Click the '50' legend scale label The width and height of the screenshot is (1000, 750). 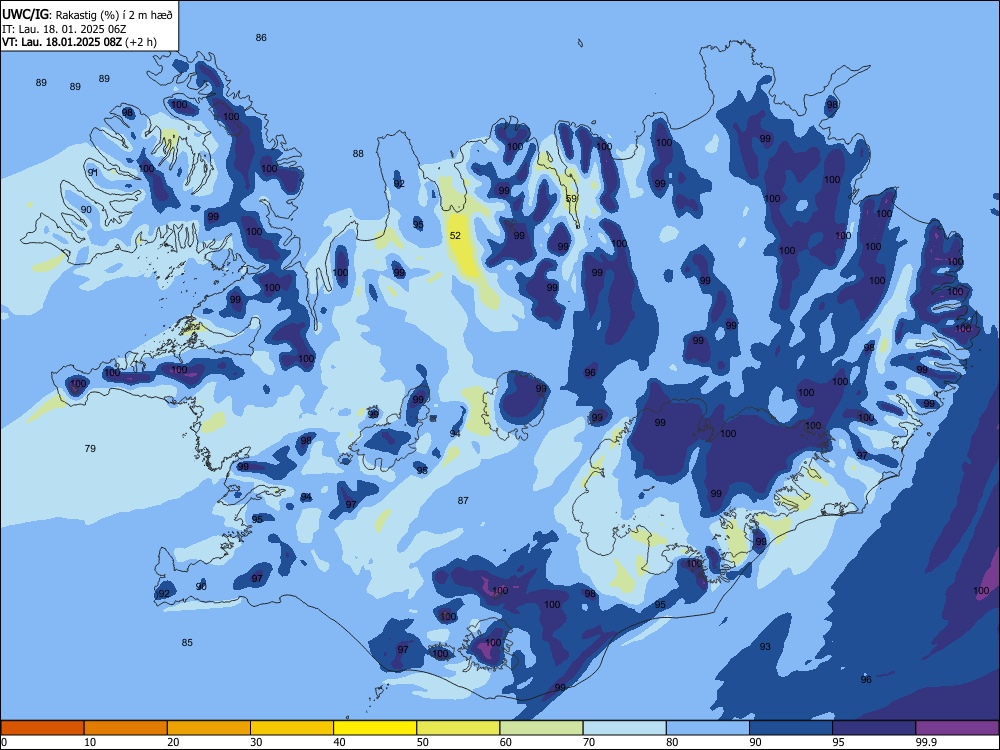[x=423, y=742]
